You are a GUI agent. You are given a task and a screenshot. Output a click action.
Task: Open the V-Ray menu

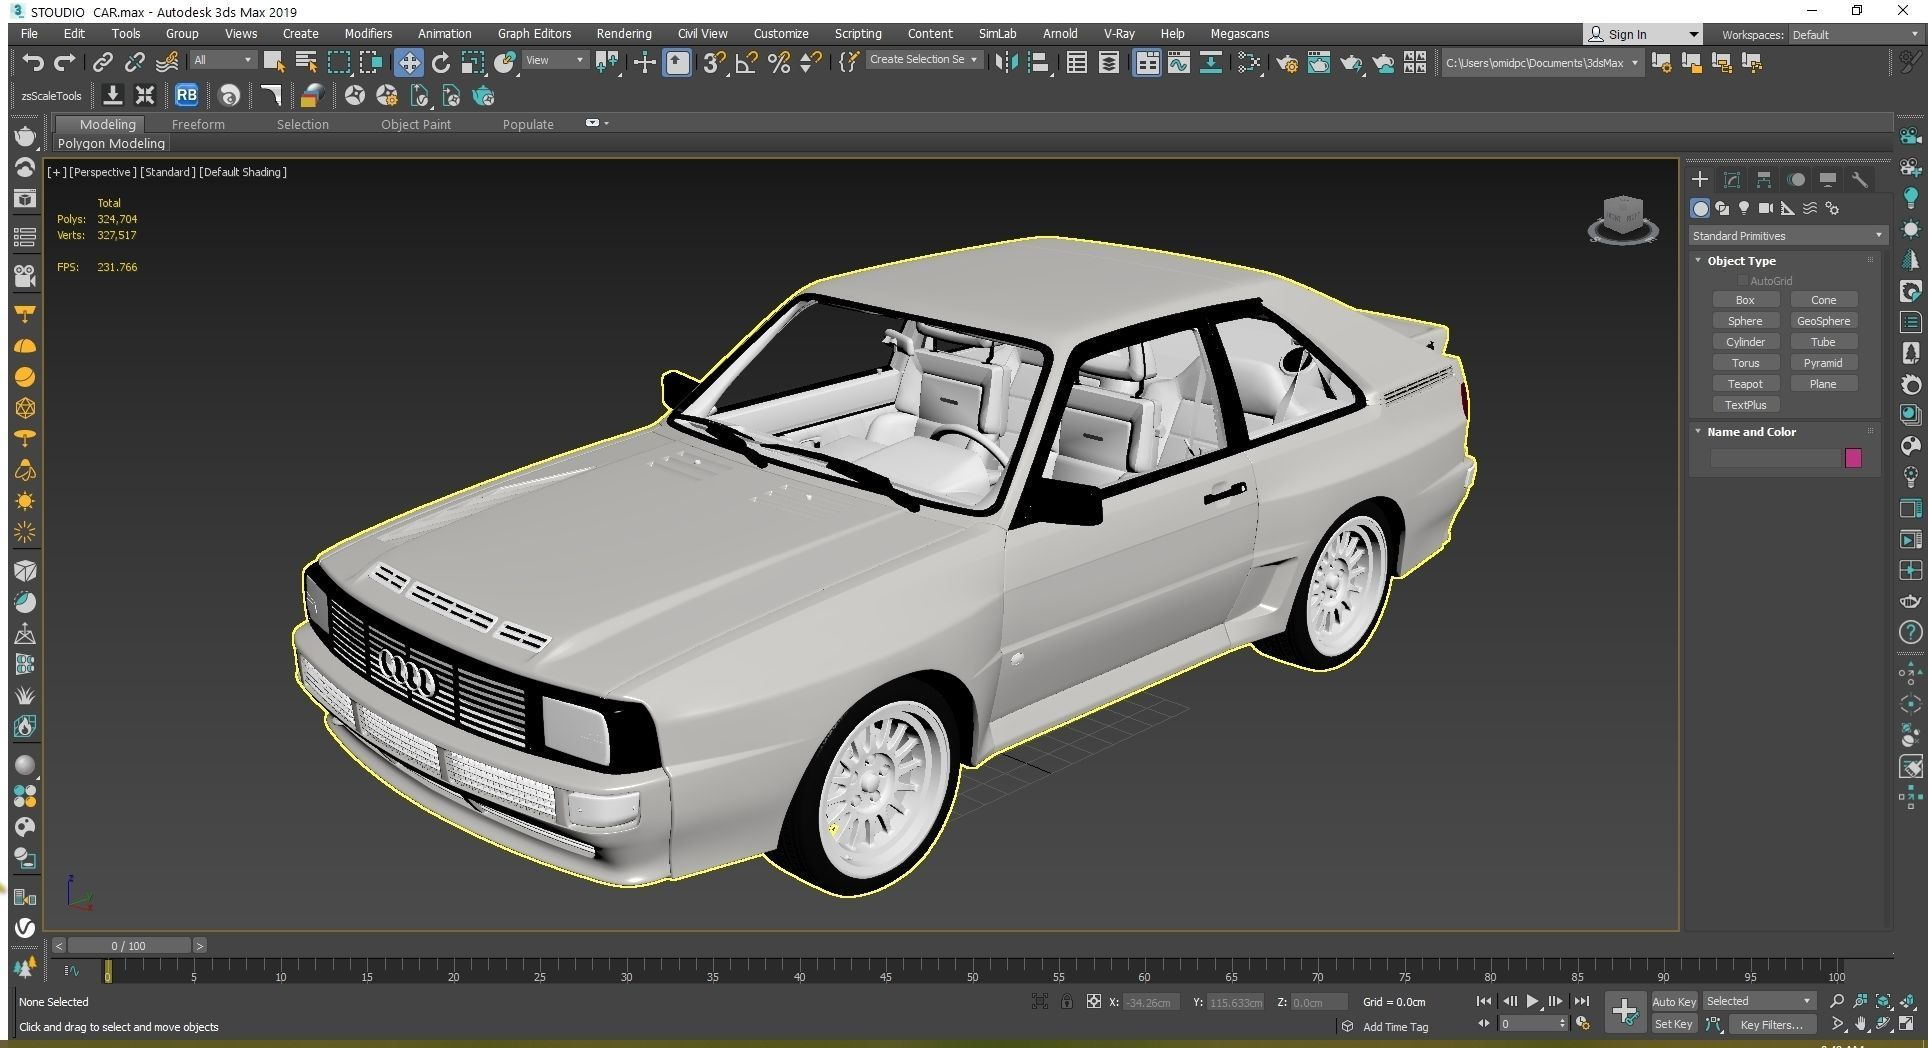(x=1118, y=34)
